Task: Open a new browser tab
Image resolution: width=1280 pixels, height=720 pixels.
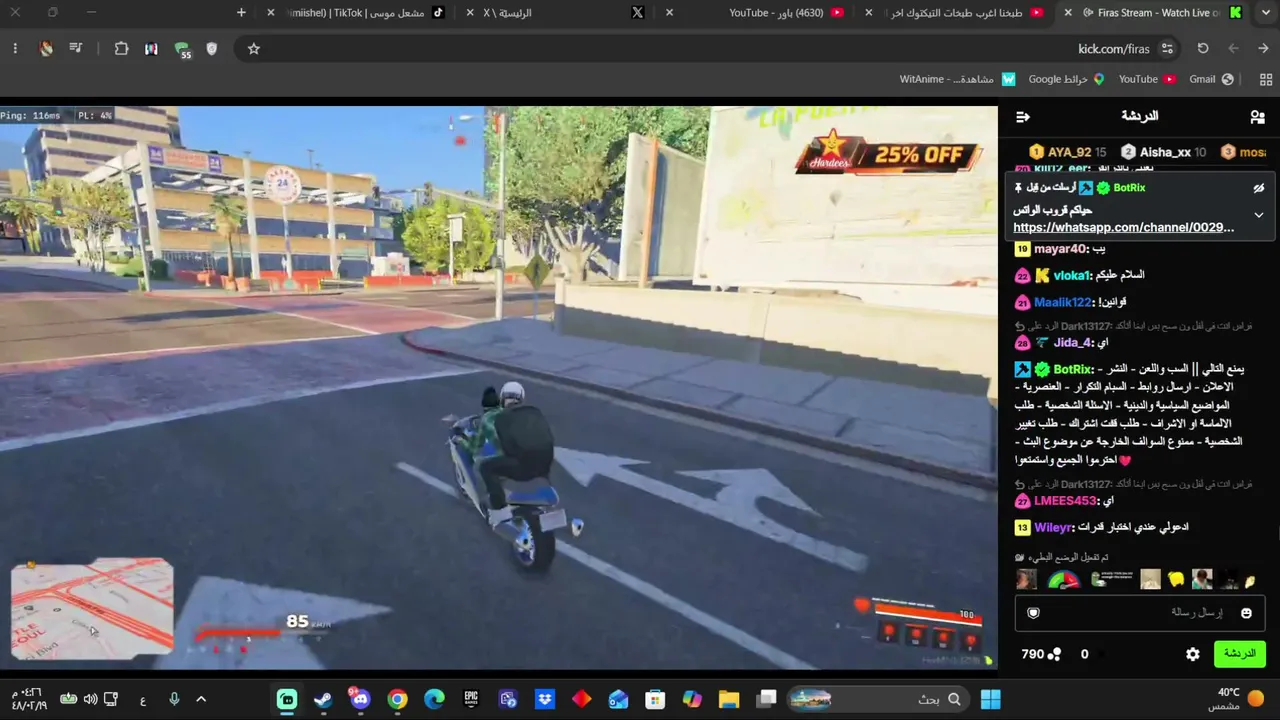Action: tap(241, 13)
